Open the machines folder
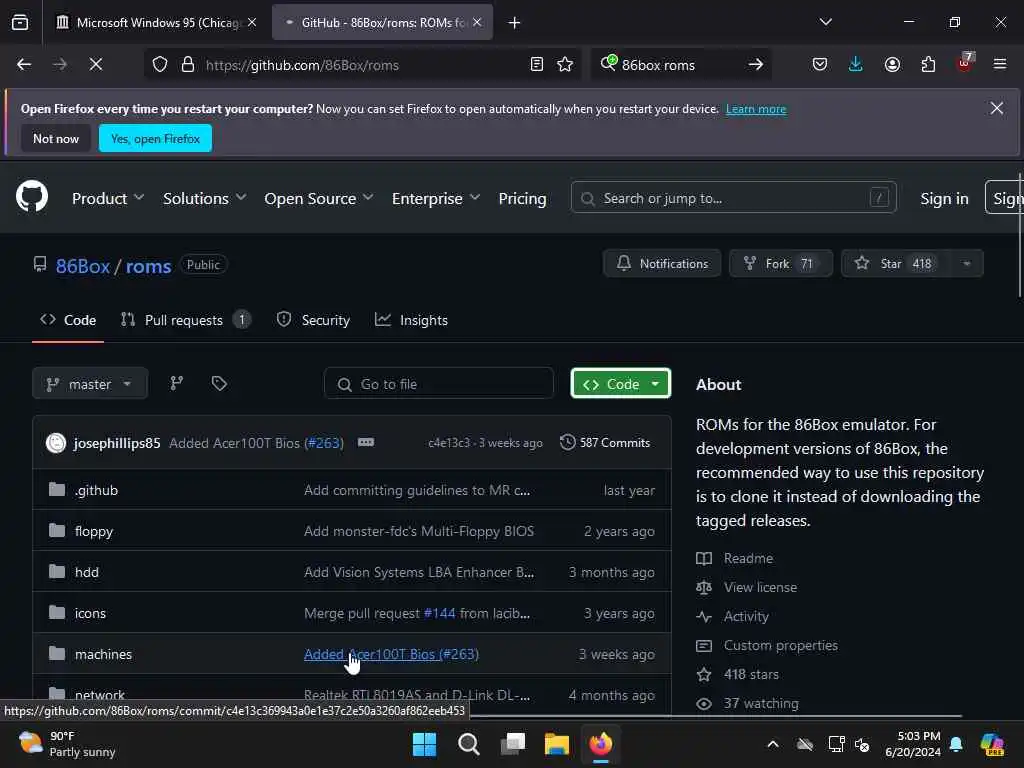This screenshot has width=1024, height=768. (103, 654)
